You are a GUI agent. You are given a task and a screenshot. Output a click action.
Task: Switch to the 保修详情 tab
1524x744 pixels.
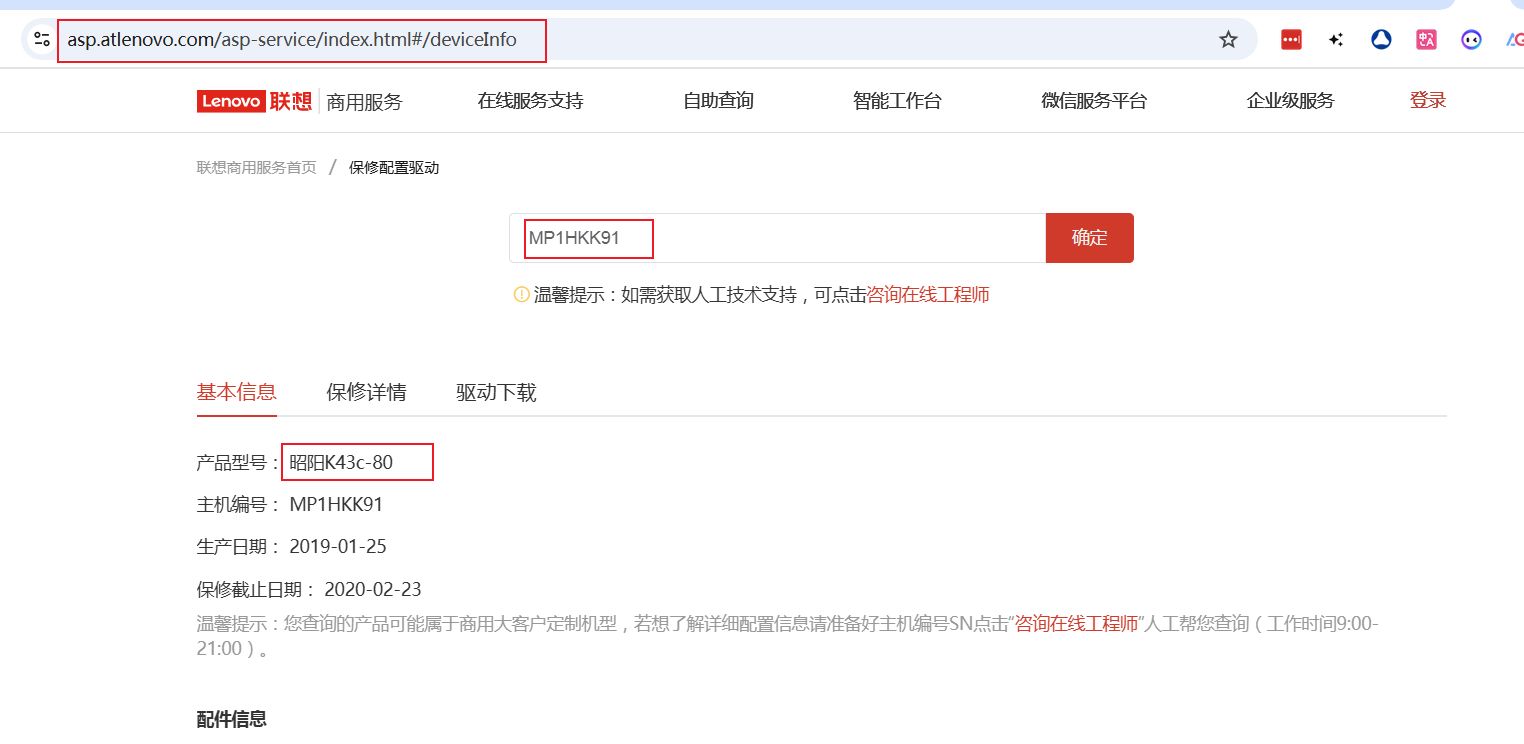pos(366,392)
